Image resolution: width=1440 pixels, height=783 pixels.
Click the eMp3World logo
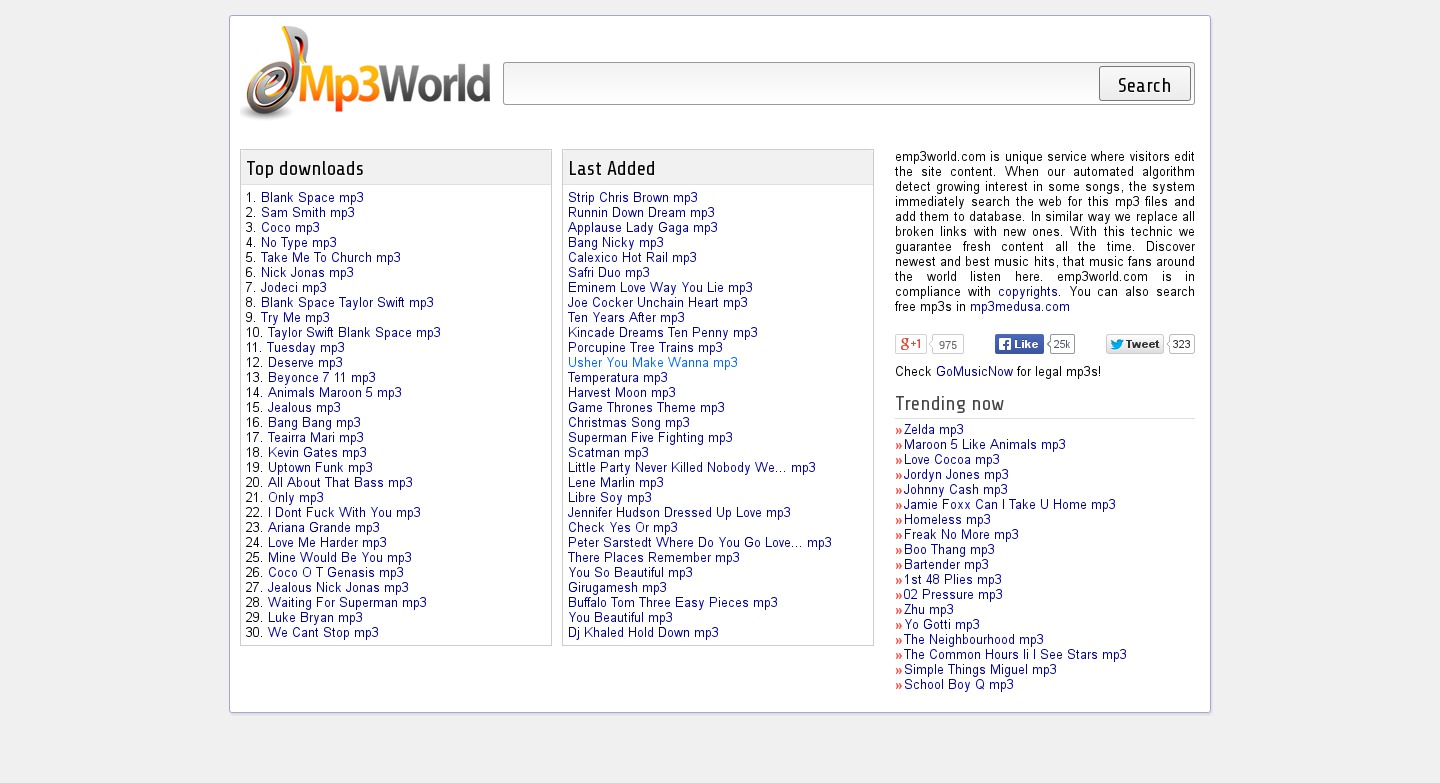click(x=365, y=73)
